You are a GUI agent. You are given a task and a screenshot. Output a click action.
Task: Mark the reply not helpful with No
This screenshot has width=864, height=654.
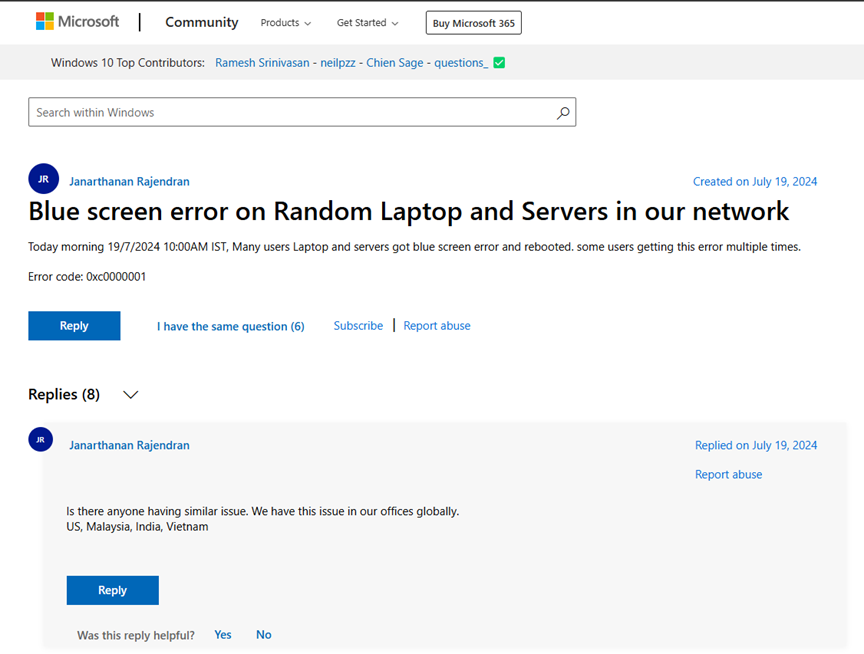tap(263, 635)
